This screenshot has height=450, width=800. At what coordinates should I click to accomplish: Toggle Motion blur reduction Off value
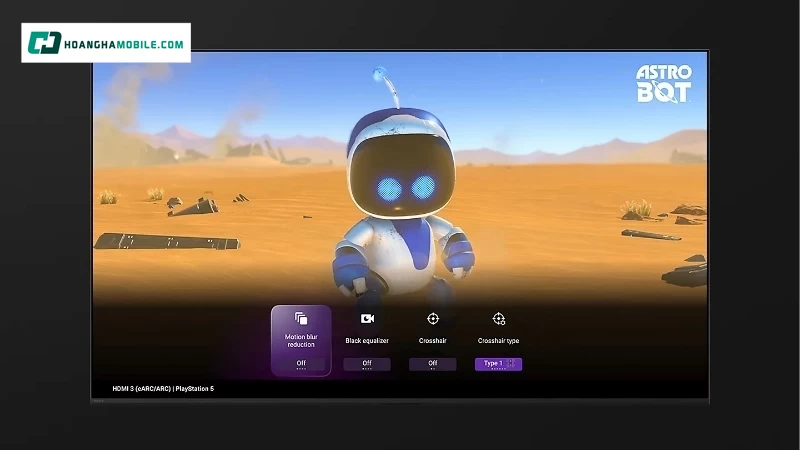click(301, 364)
